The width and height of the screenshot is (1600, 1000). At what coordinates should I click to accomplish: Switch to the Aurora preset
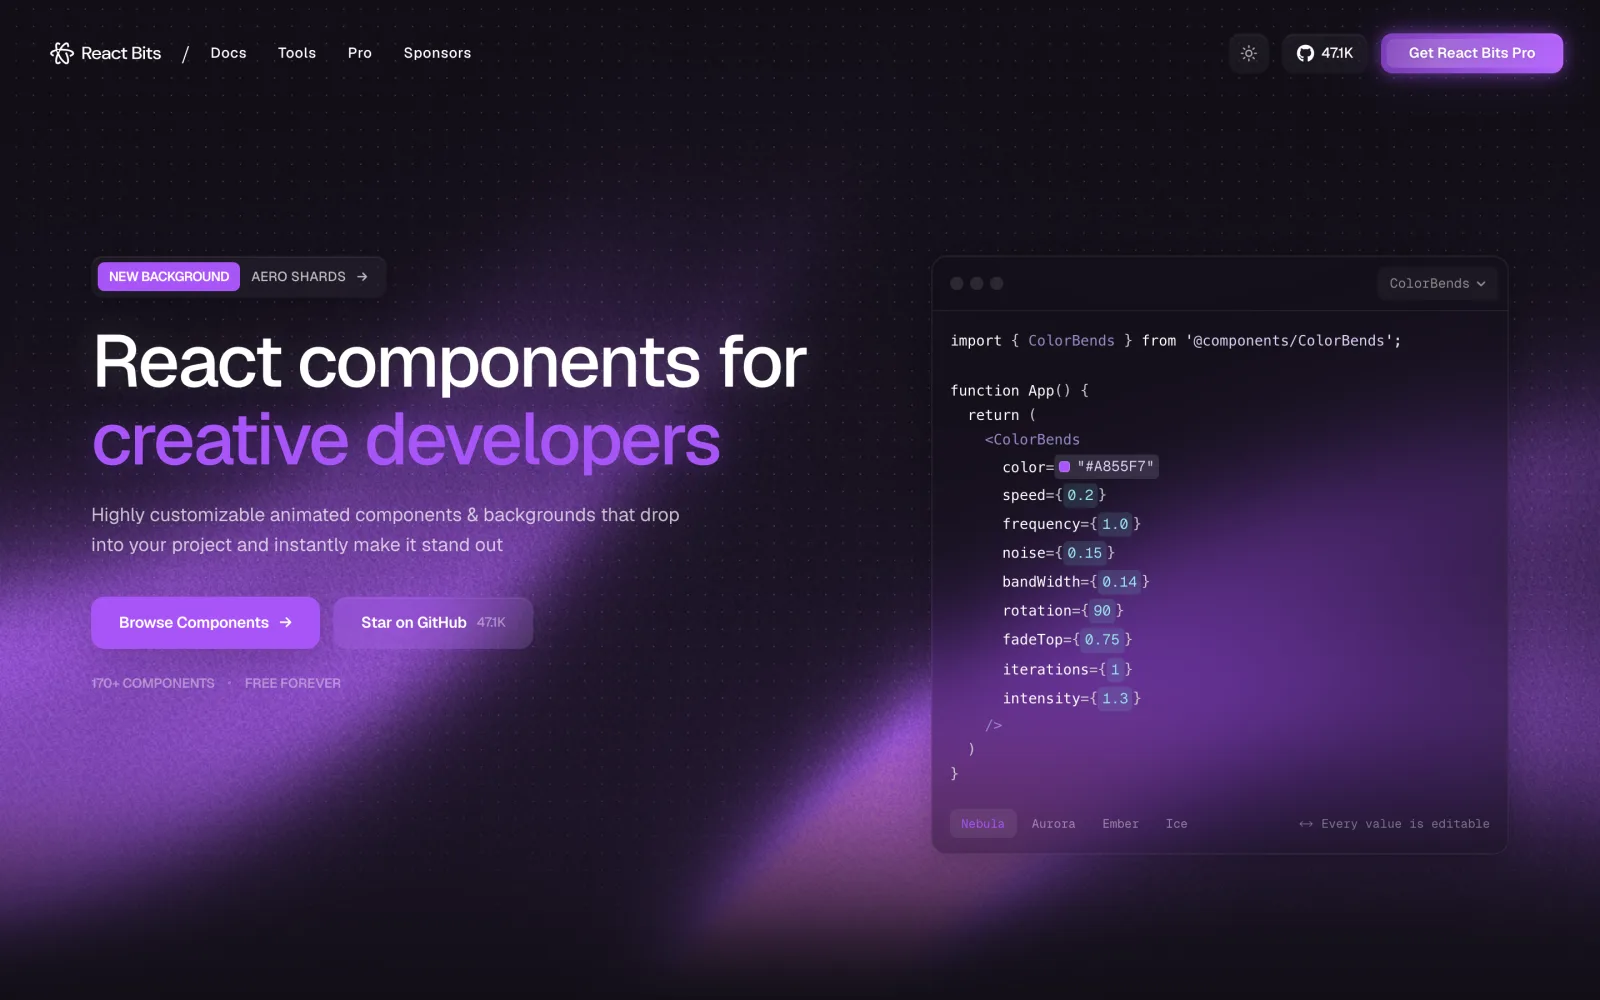click(x=1054, y=824)
